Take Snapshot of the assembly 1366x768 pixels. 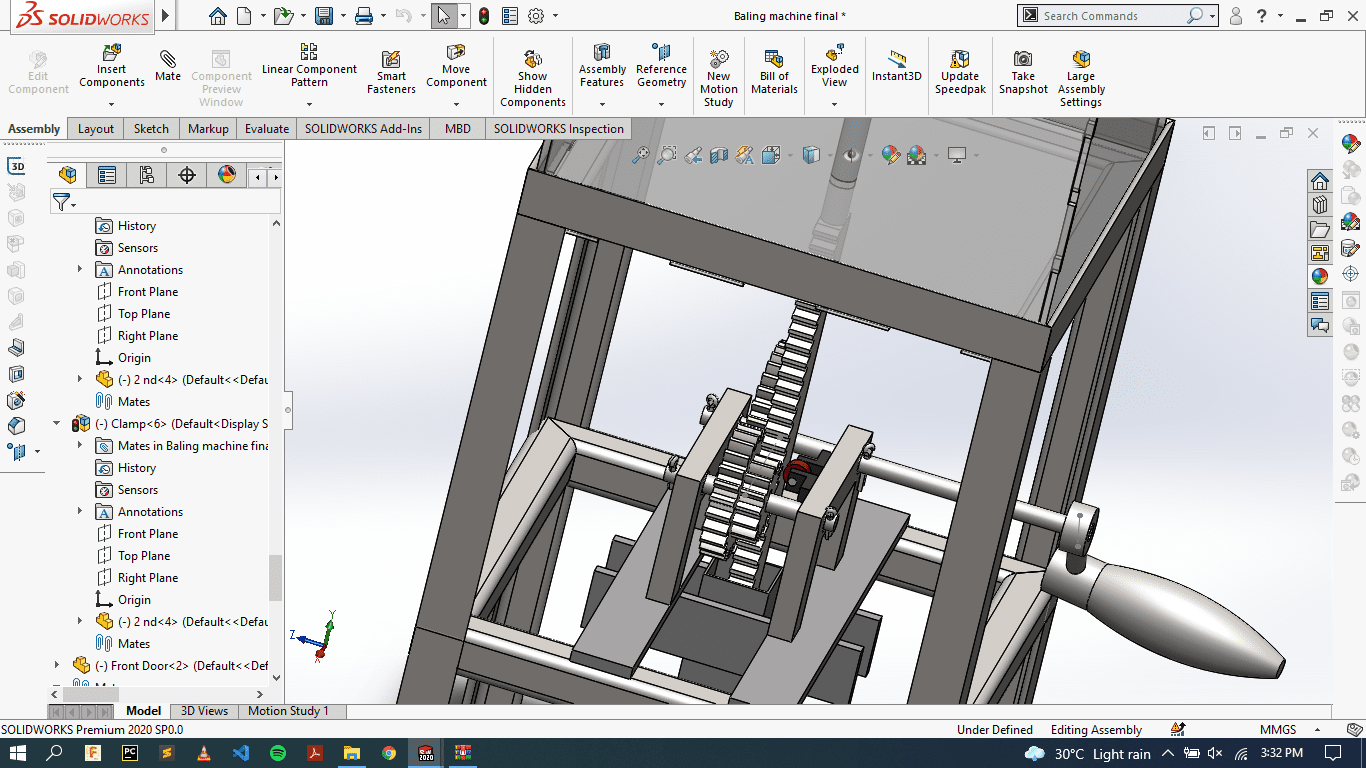pyautogui.click(x=1023, y=72)
